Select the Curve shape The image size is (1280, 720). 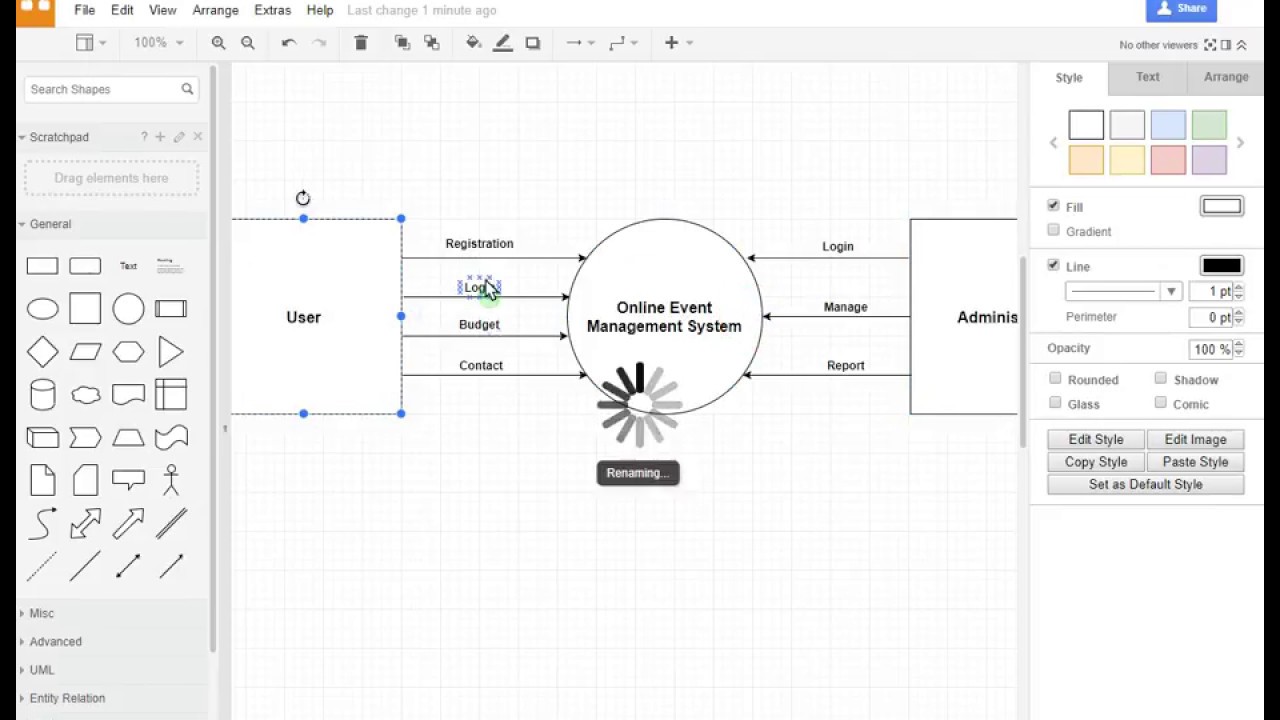point(42,523)
